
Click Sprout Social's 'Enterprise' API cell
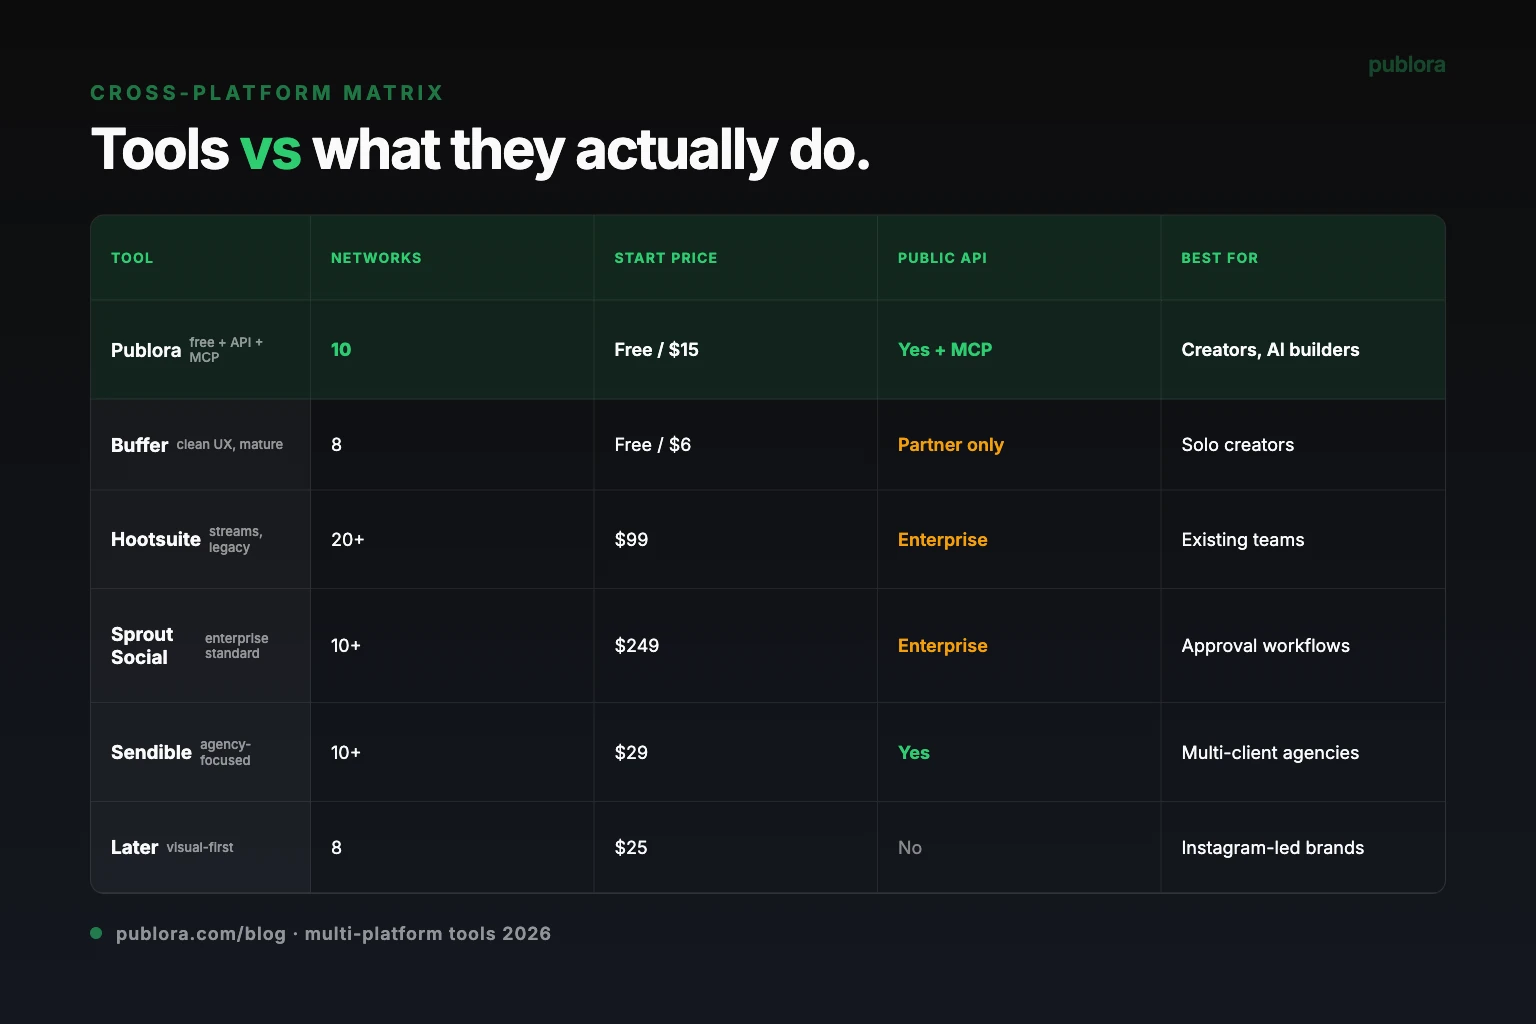click(x=942, y=646)
